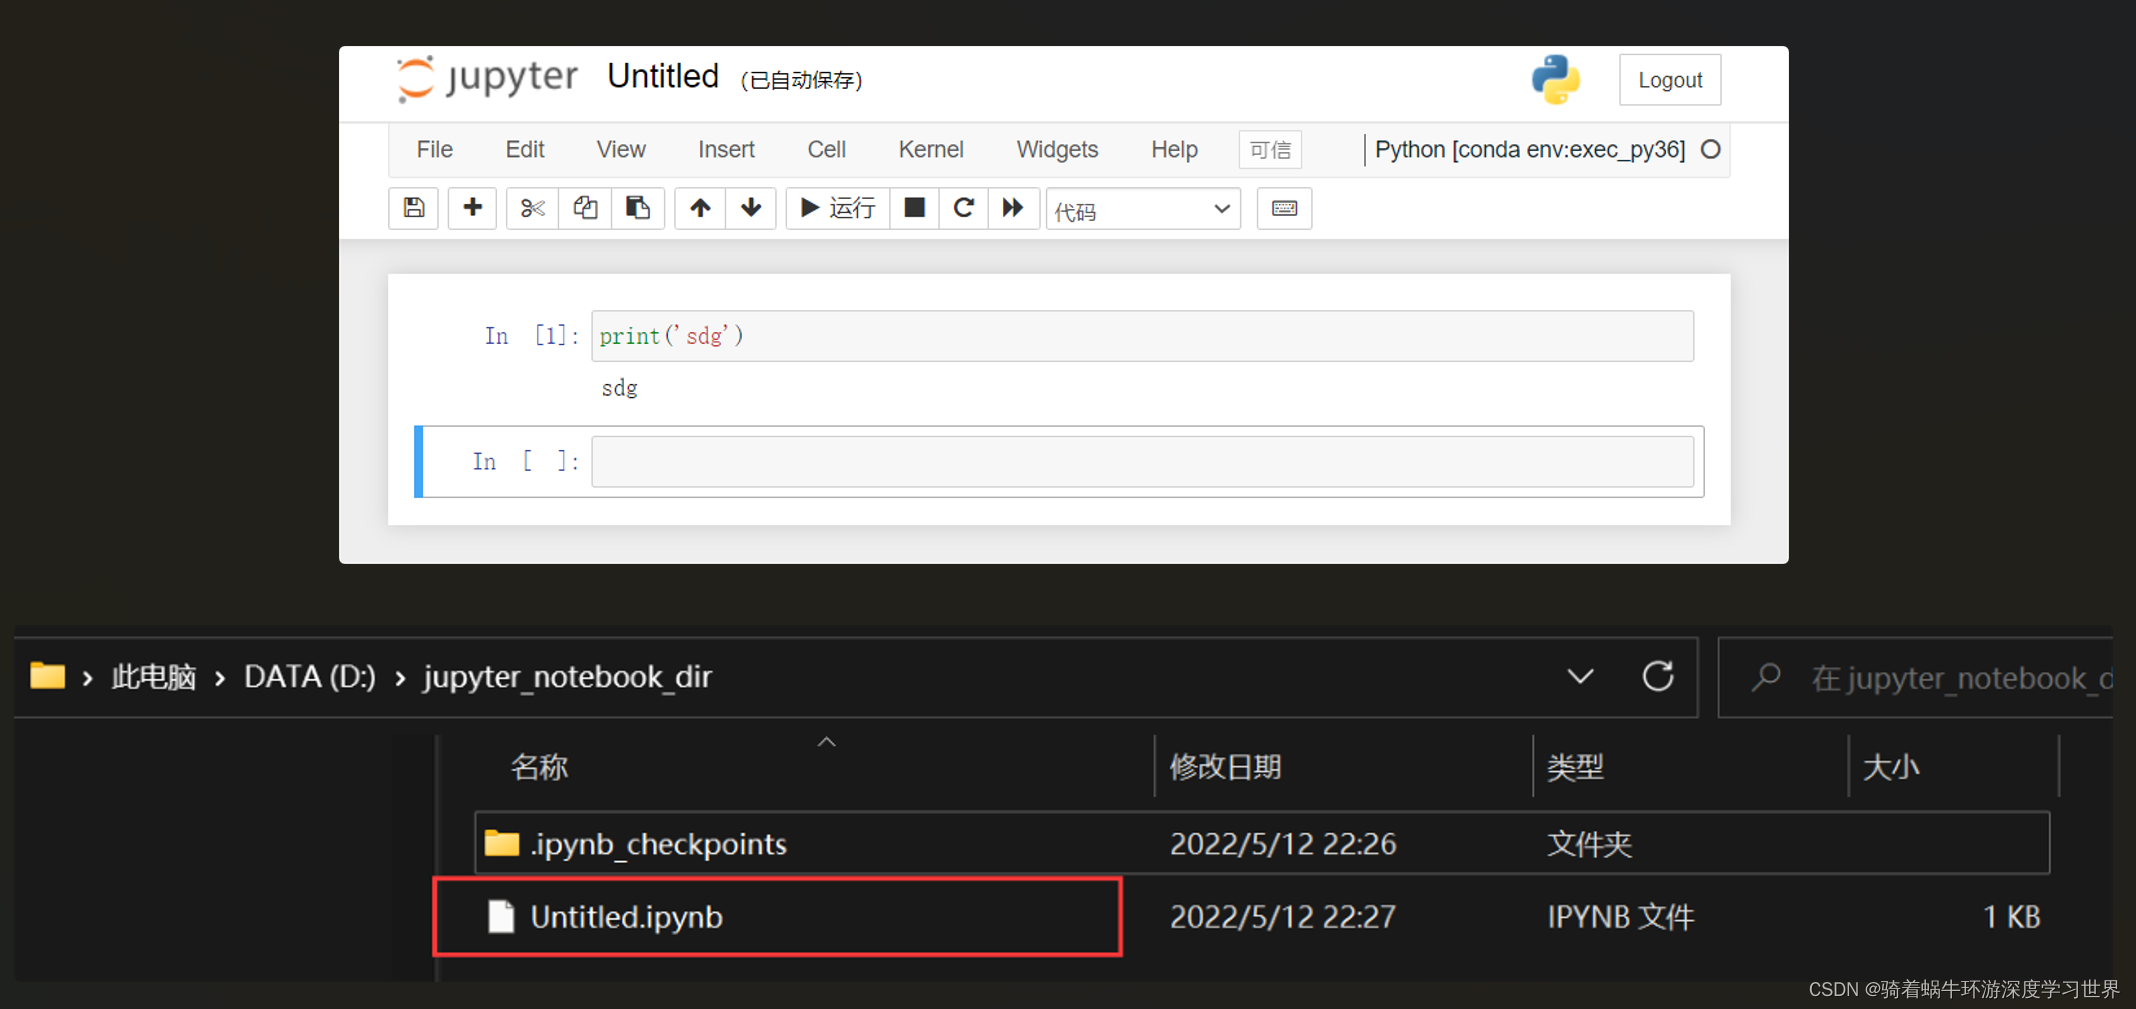Rename the notebook via the Untitled title
This screenshot has height=1009, width=2136.
click(663, 77)
